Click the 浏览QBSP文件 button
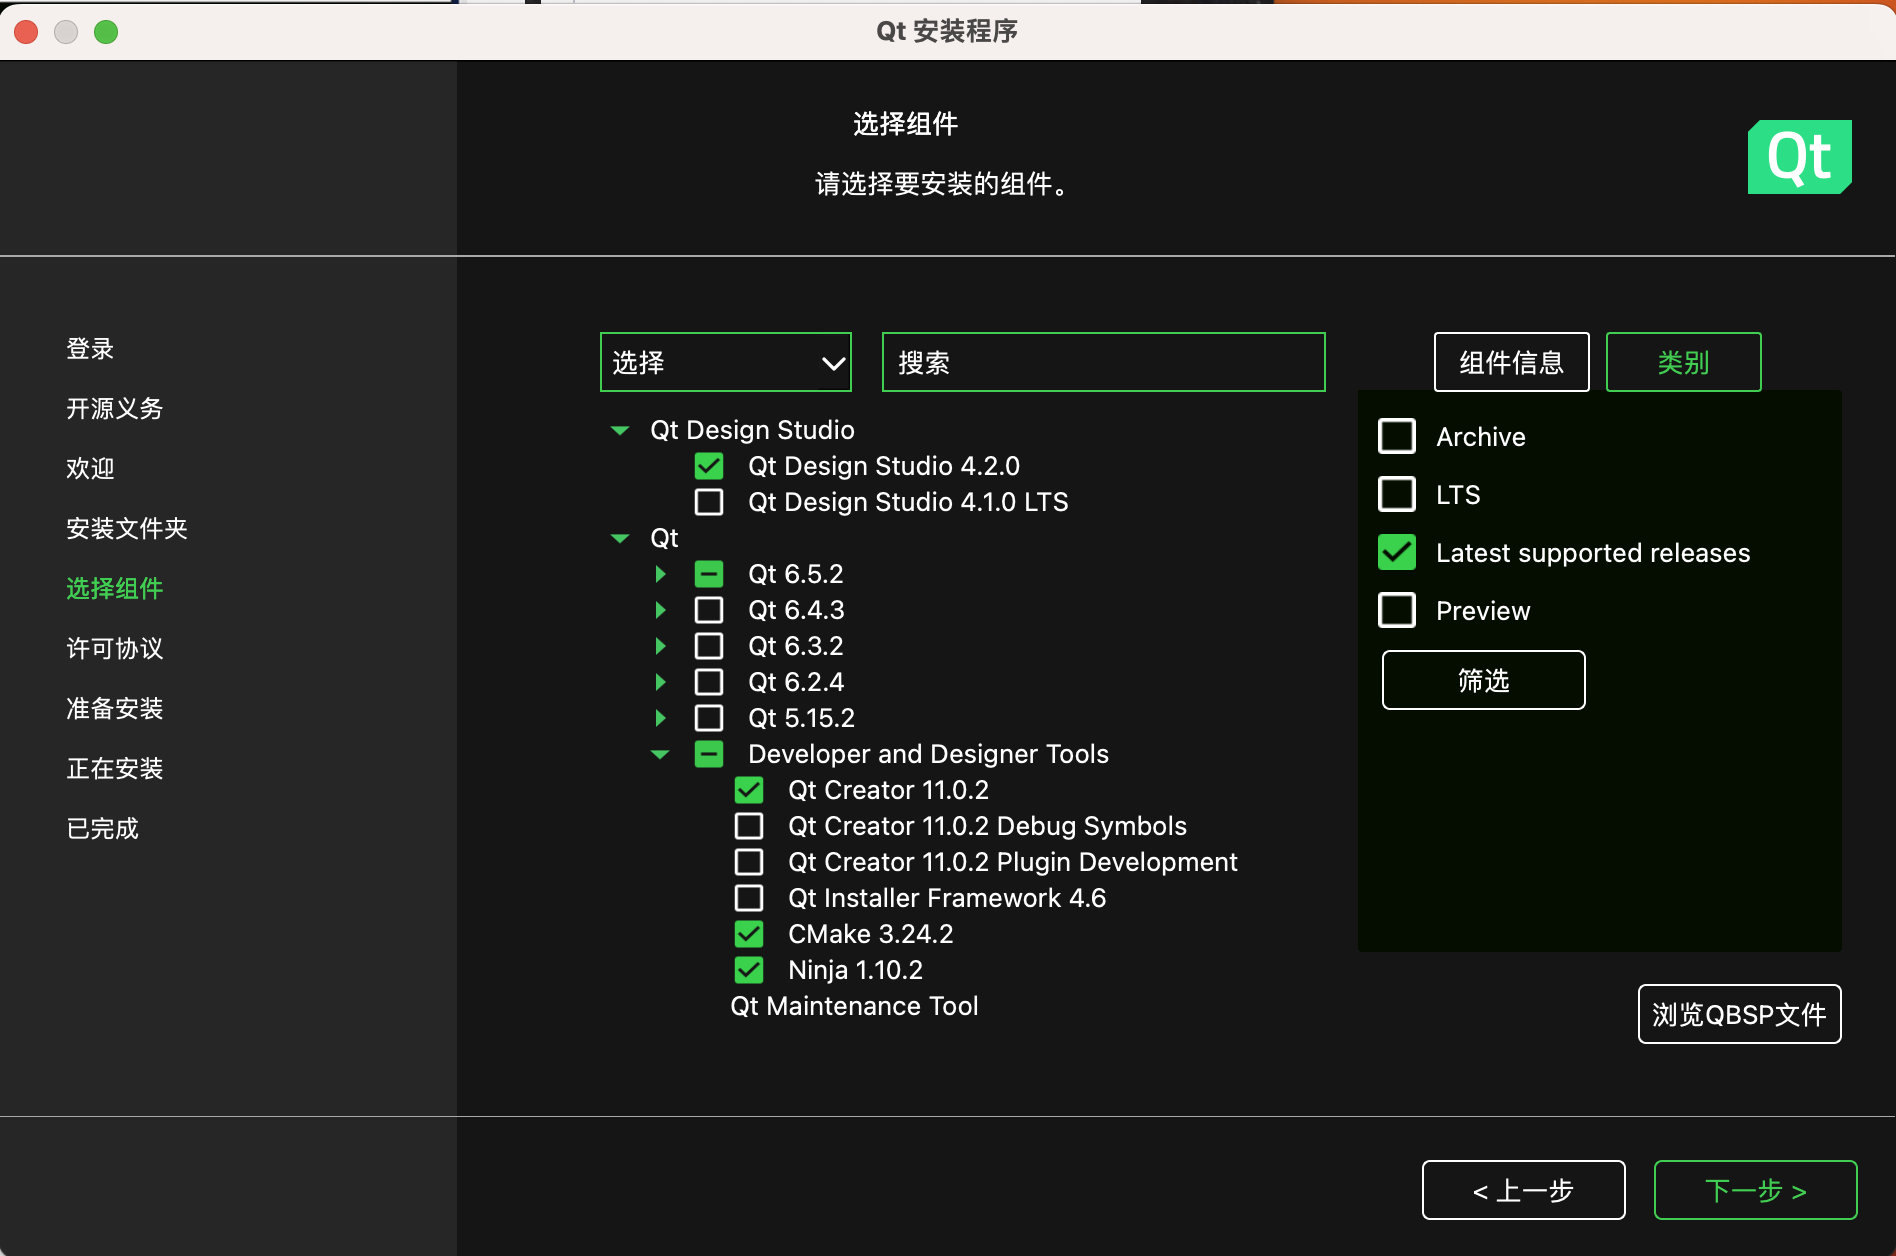Image resolution: width=1896 pixels, height=1256 pixels. (x=1739, y=1014)
